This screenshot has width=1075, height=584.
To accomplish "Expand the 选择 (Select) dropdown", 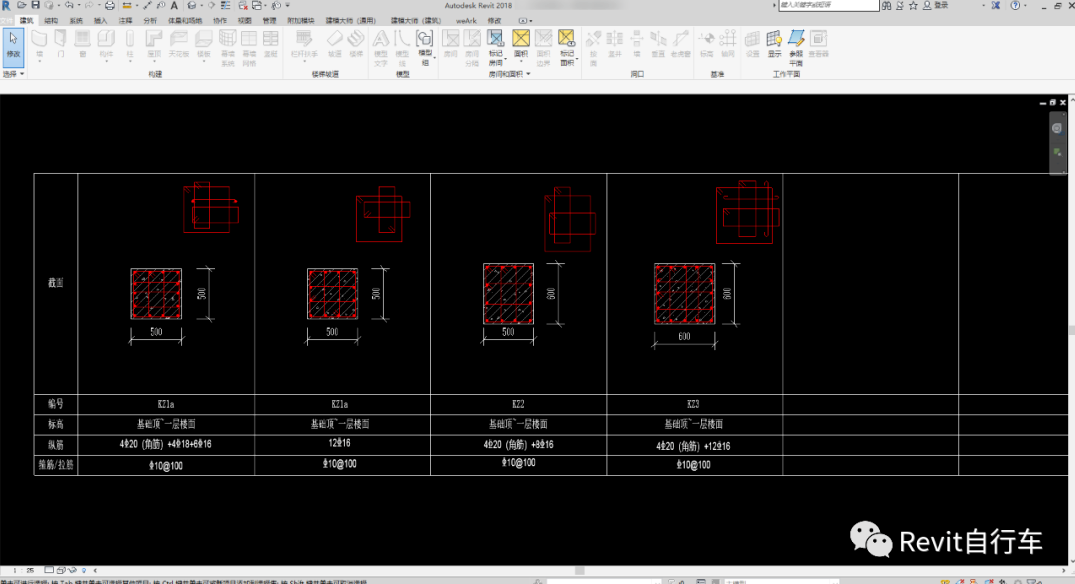I will tap(14, 74).
